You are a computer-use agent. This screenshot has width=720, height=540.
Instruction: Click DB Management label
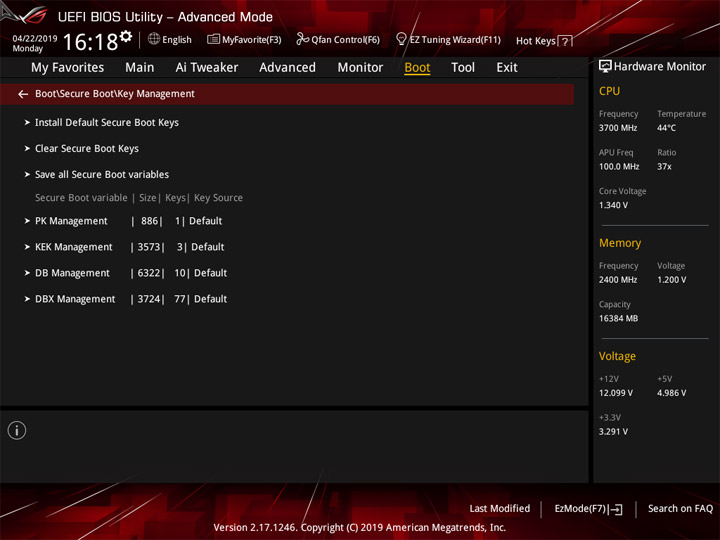[72, 273]
